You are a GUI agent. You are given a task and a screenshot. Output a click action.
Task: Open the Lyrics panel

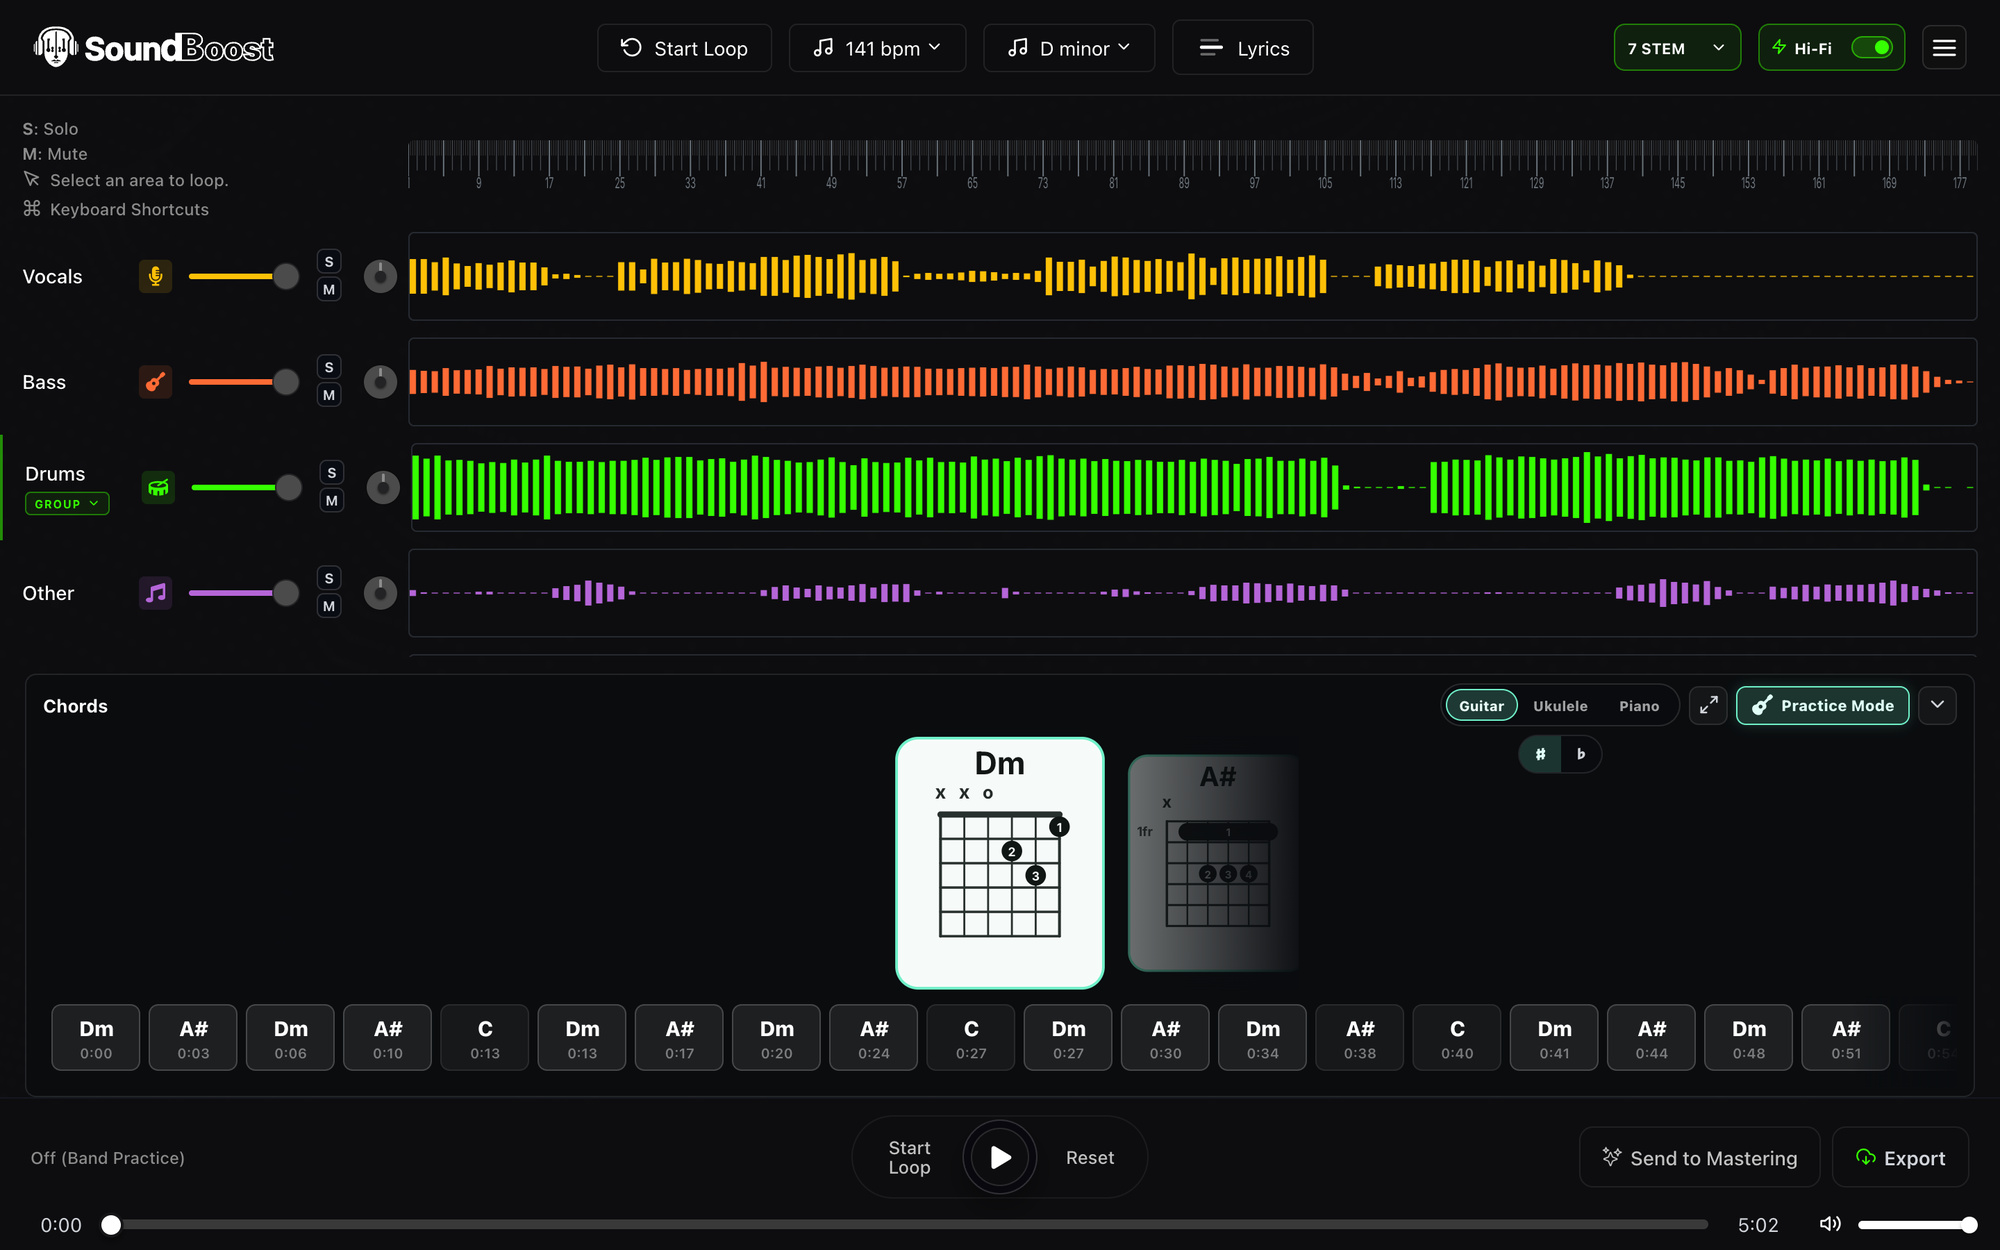[1243, 48]
